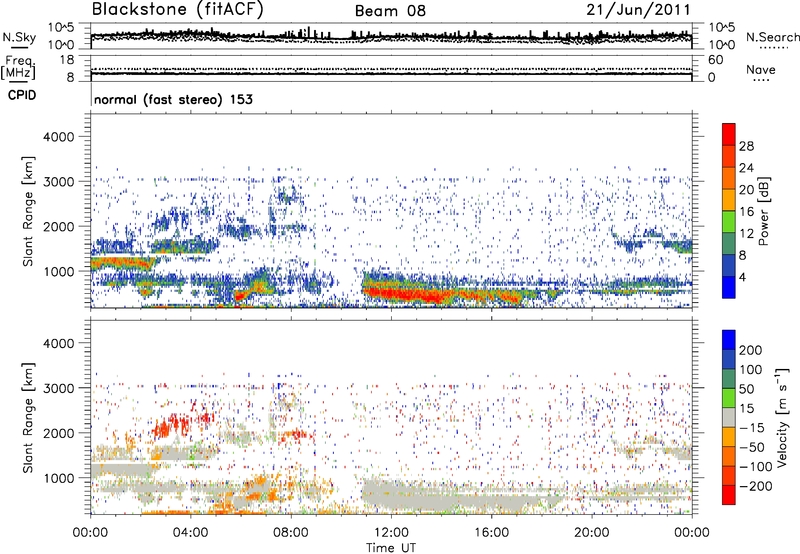Click the gray Velocity colorbar segment between 15 and -15

pyautogui.click(x=729, y=418)
